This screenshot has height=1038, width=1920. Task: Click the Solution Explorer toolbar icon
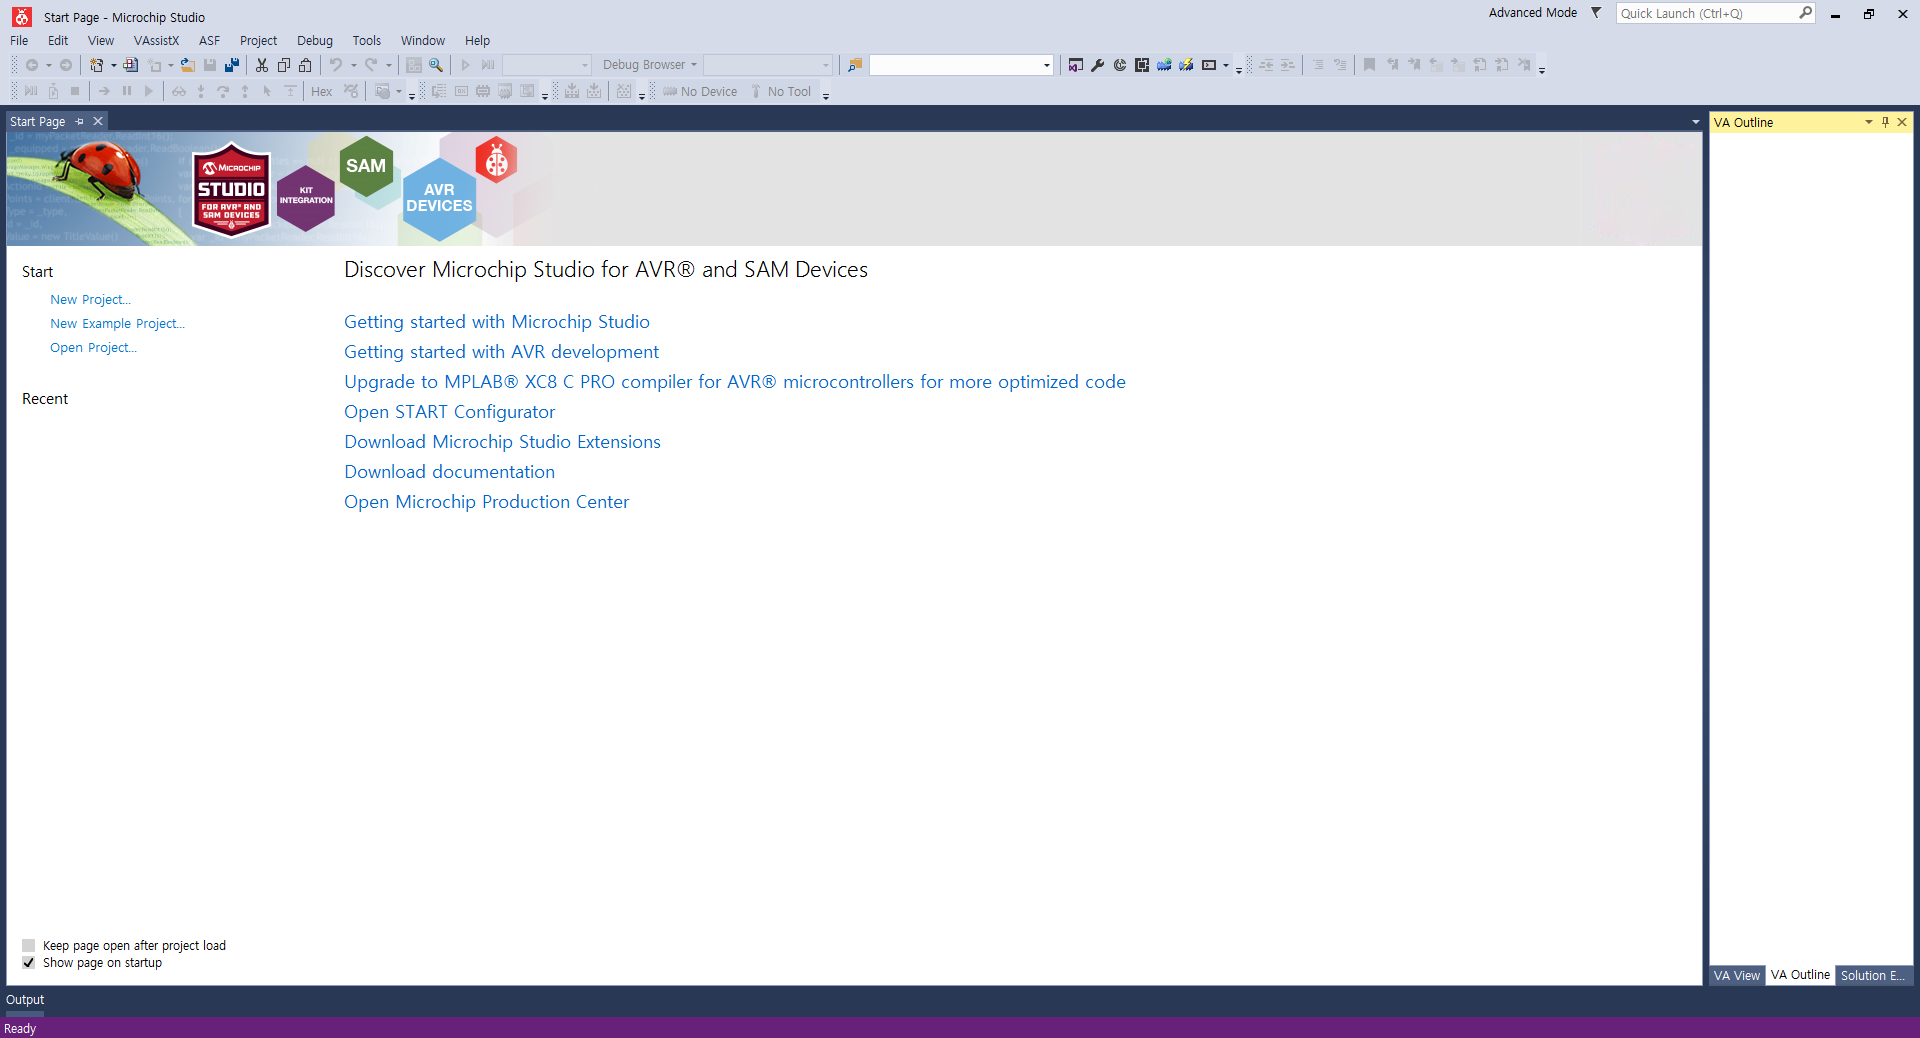click(x=1076, y=65)
